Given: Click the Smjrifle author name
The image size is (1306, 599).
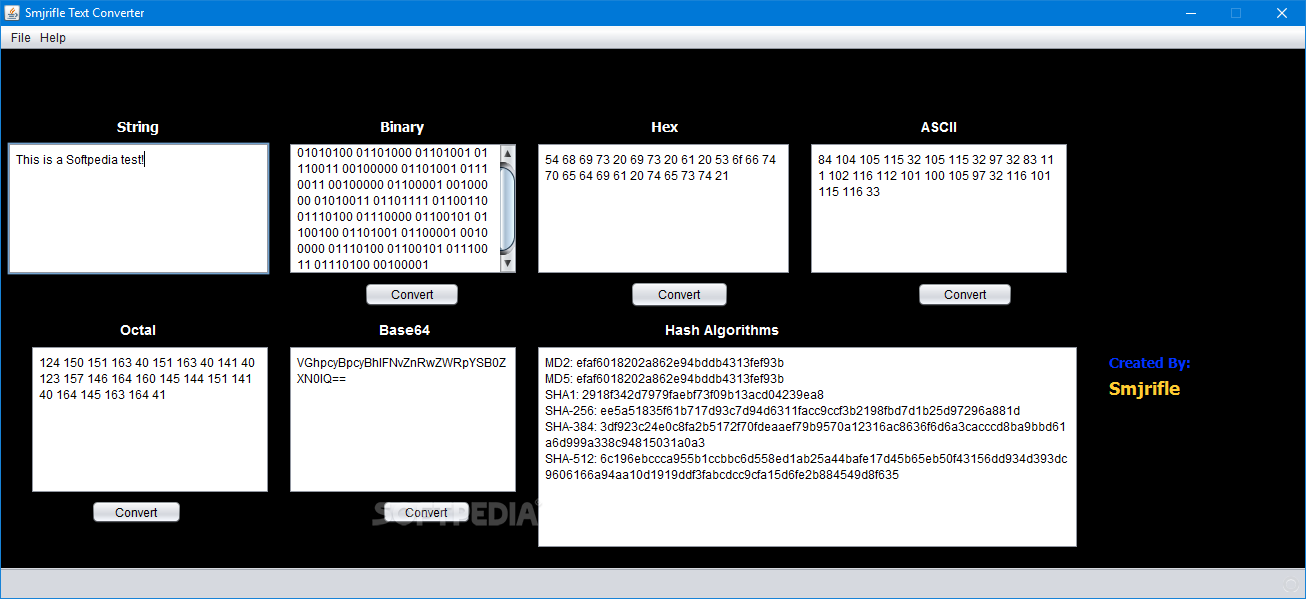Looking at the screenshot, I should click(1144, 389).
